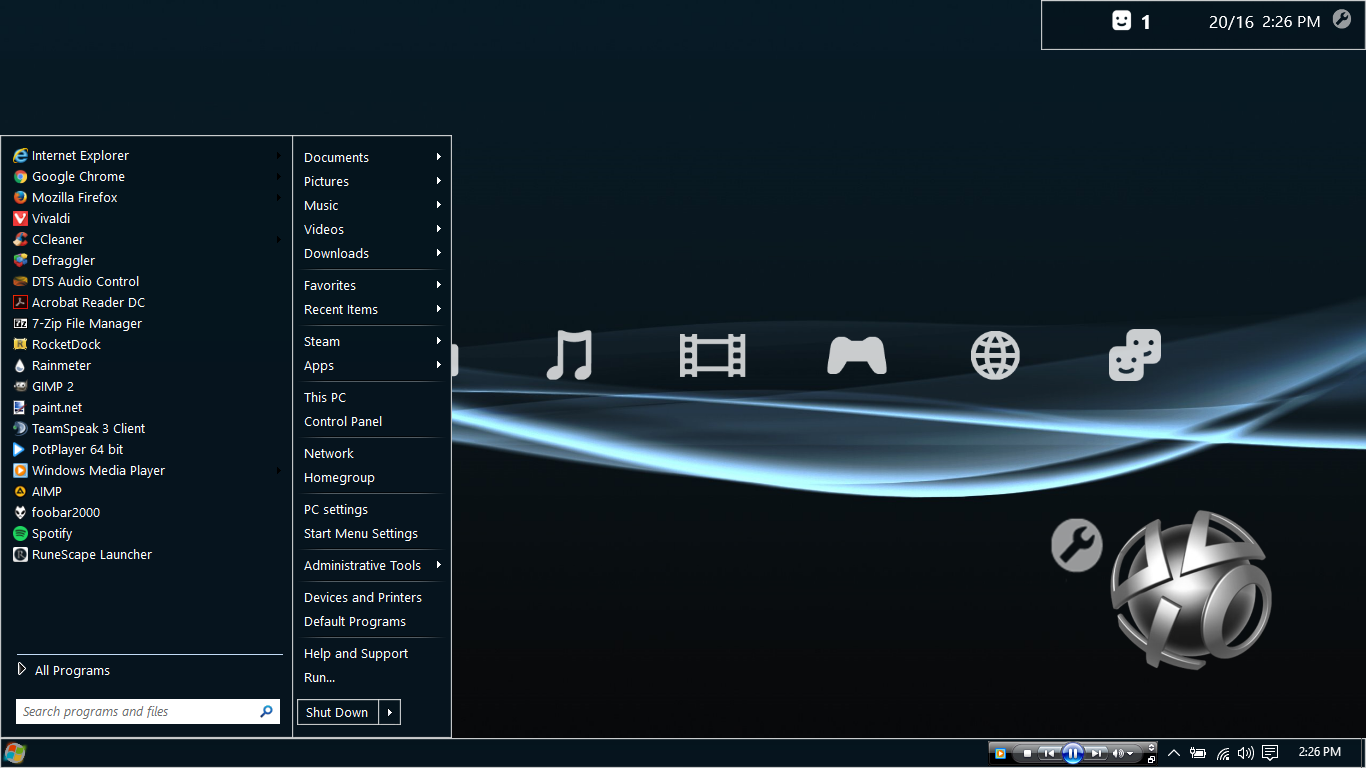This screenshot has height=768, width=1366.
Task: Open 7-Zip File Manager
Action: pos(146,323)
